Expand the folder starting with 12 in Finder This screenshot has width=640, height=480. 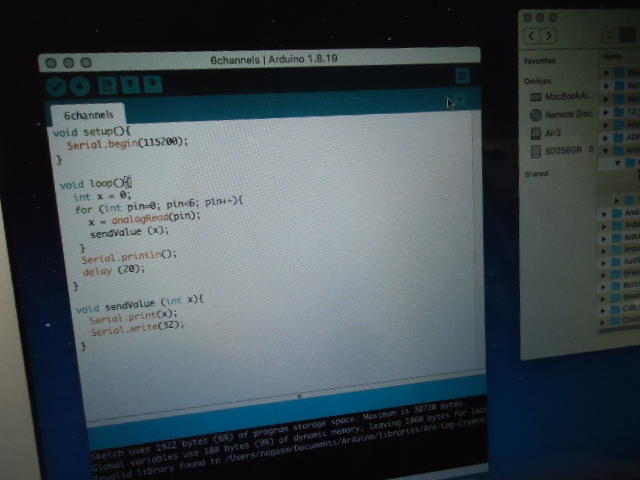(x=606, y=111)
